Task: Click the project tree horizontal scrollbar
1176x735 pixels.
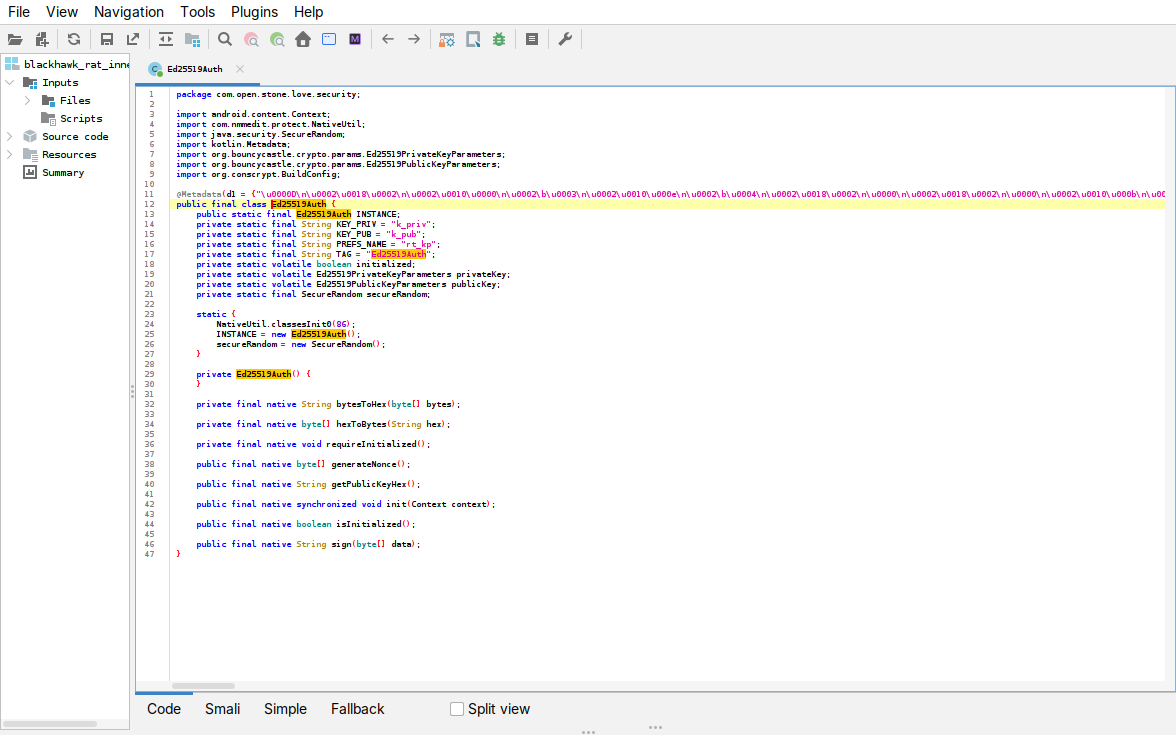Action: coord(50,724)
